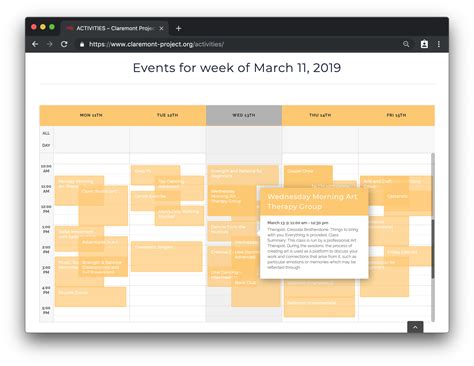This screenshot has height=366, width=474.
Task: Click the padlock icon in the address bar
Action: (x=82, y=44)
